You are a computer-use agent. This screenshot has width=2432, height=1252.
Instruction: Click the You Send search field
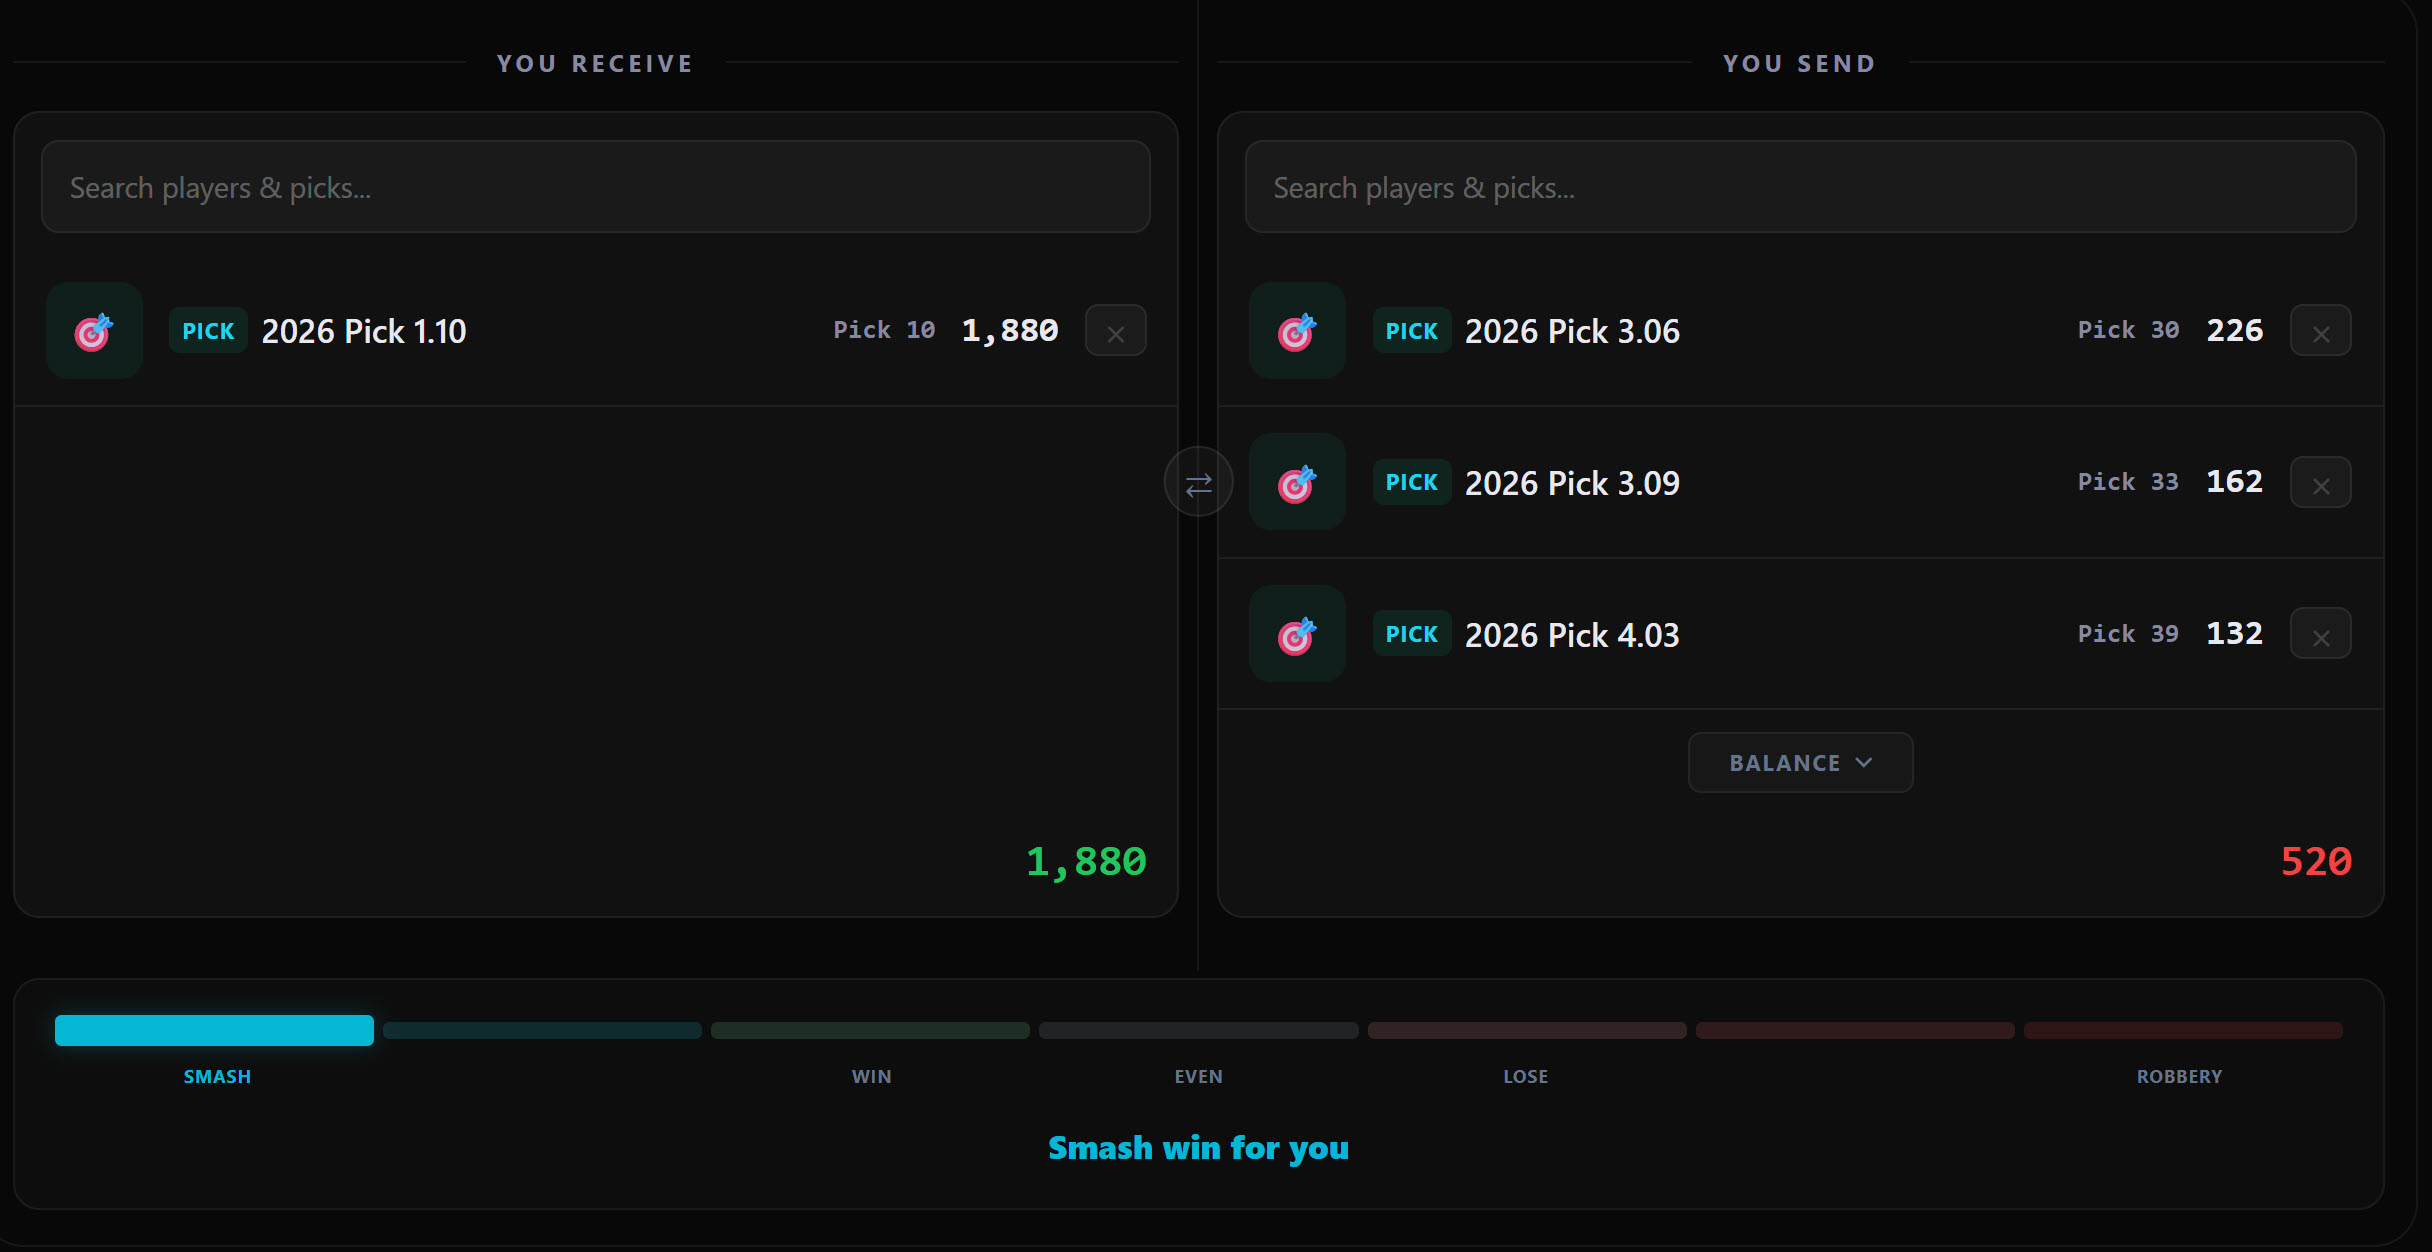click(1800, 187)
